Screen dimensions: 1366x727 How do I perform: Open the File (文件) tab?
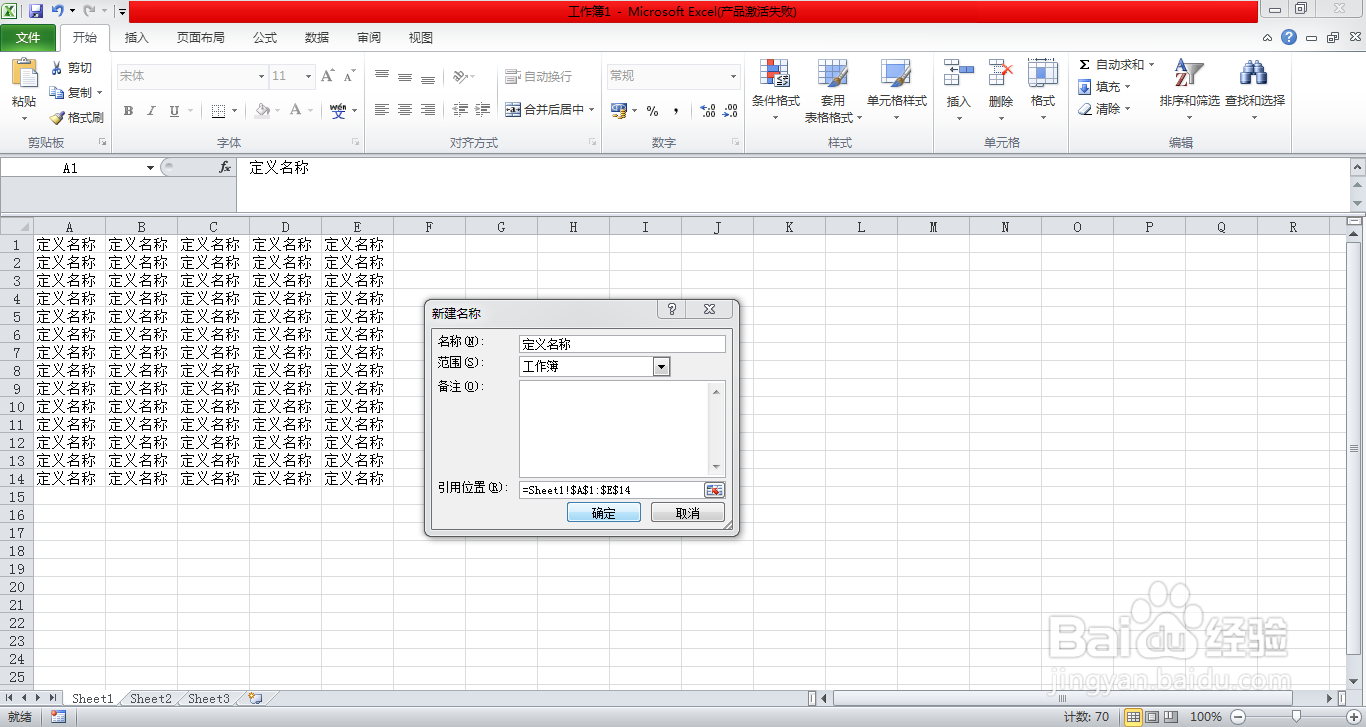click(x=28, y=38)
